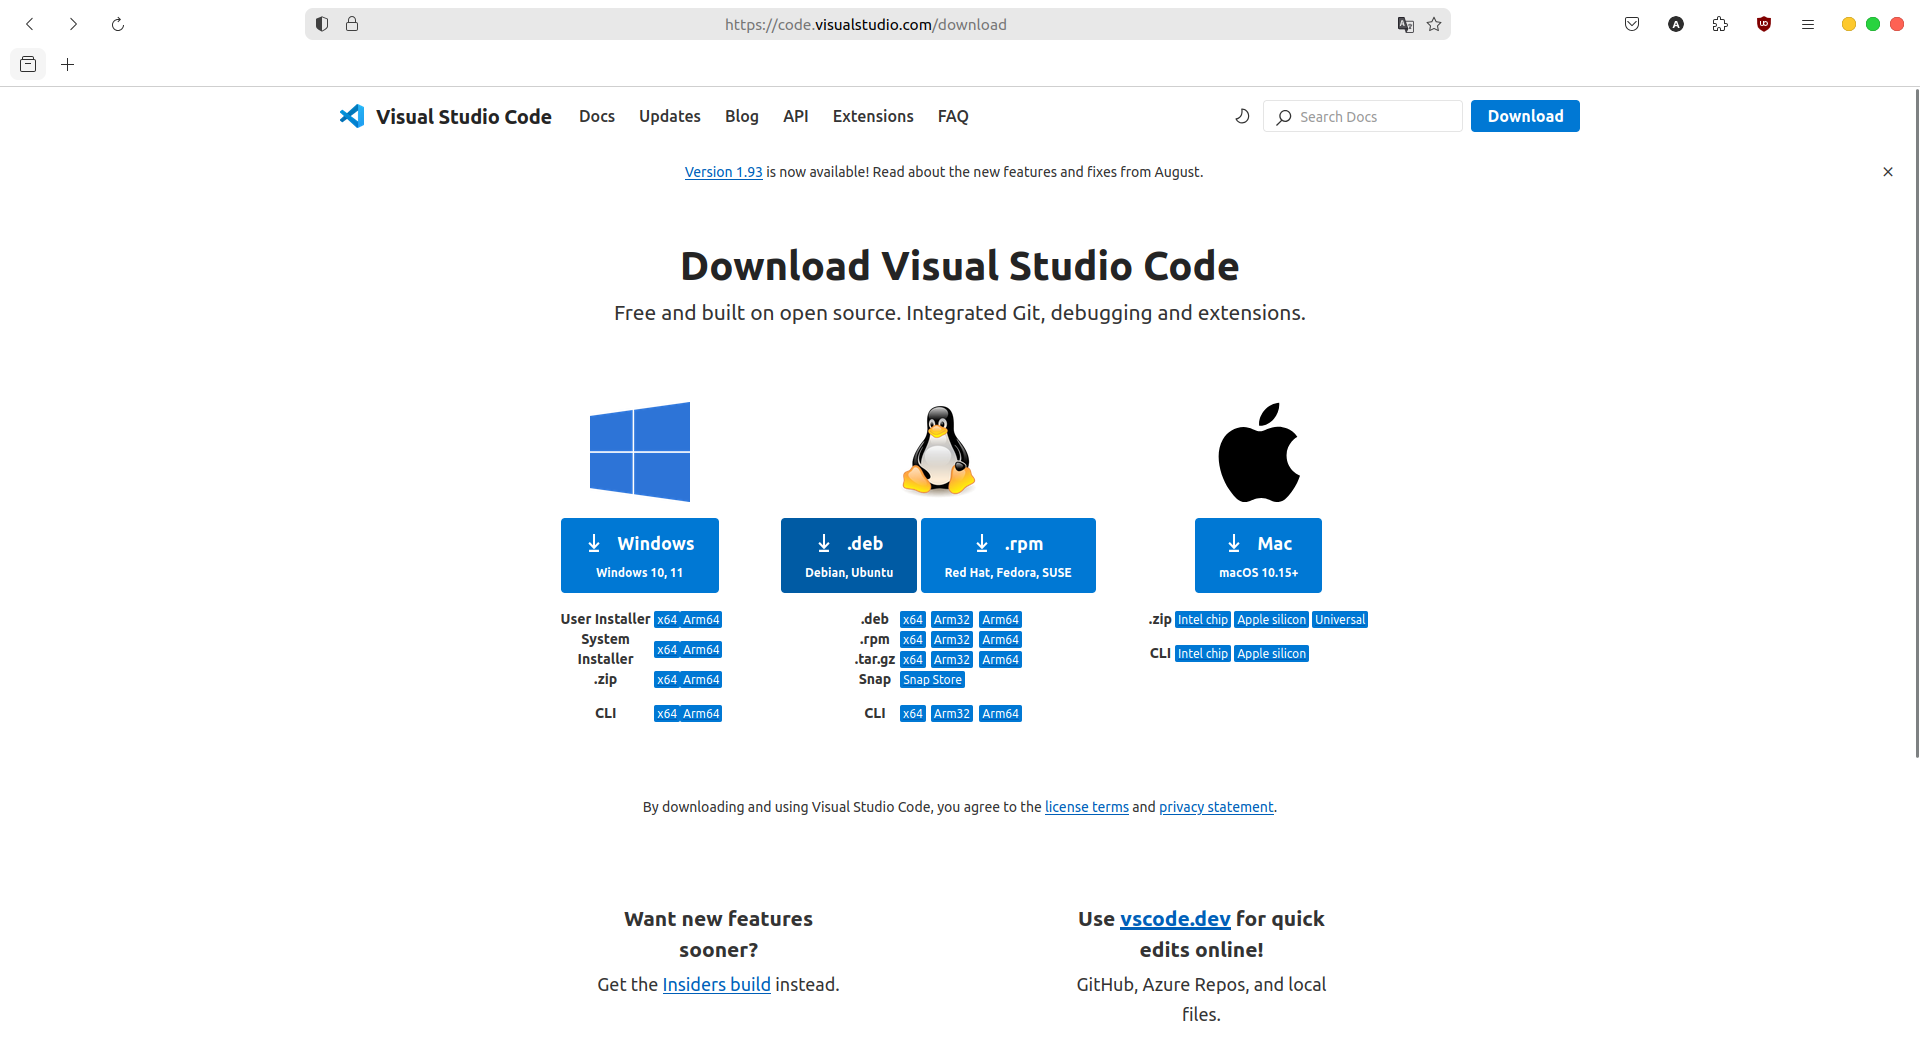Open the Extensions menu item
Viewport: 1920px width, 1049px height.
(x=873, y=116)
